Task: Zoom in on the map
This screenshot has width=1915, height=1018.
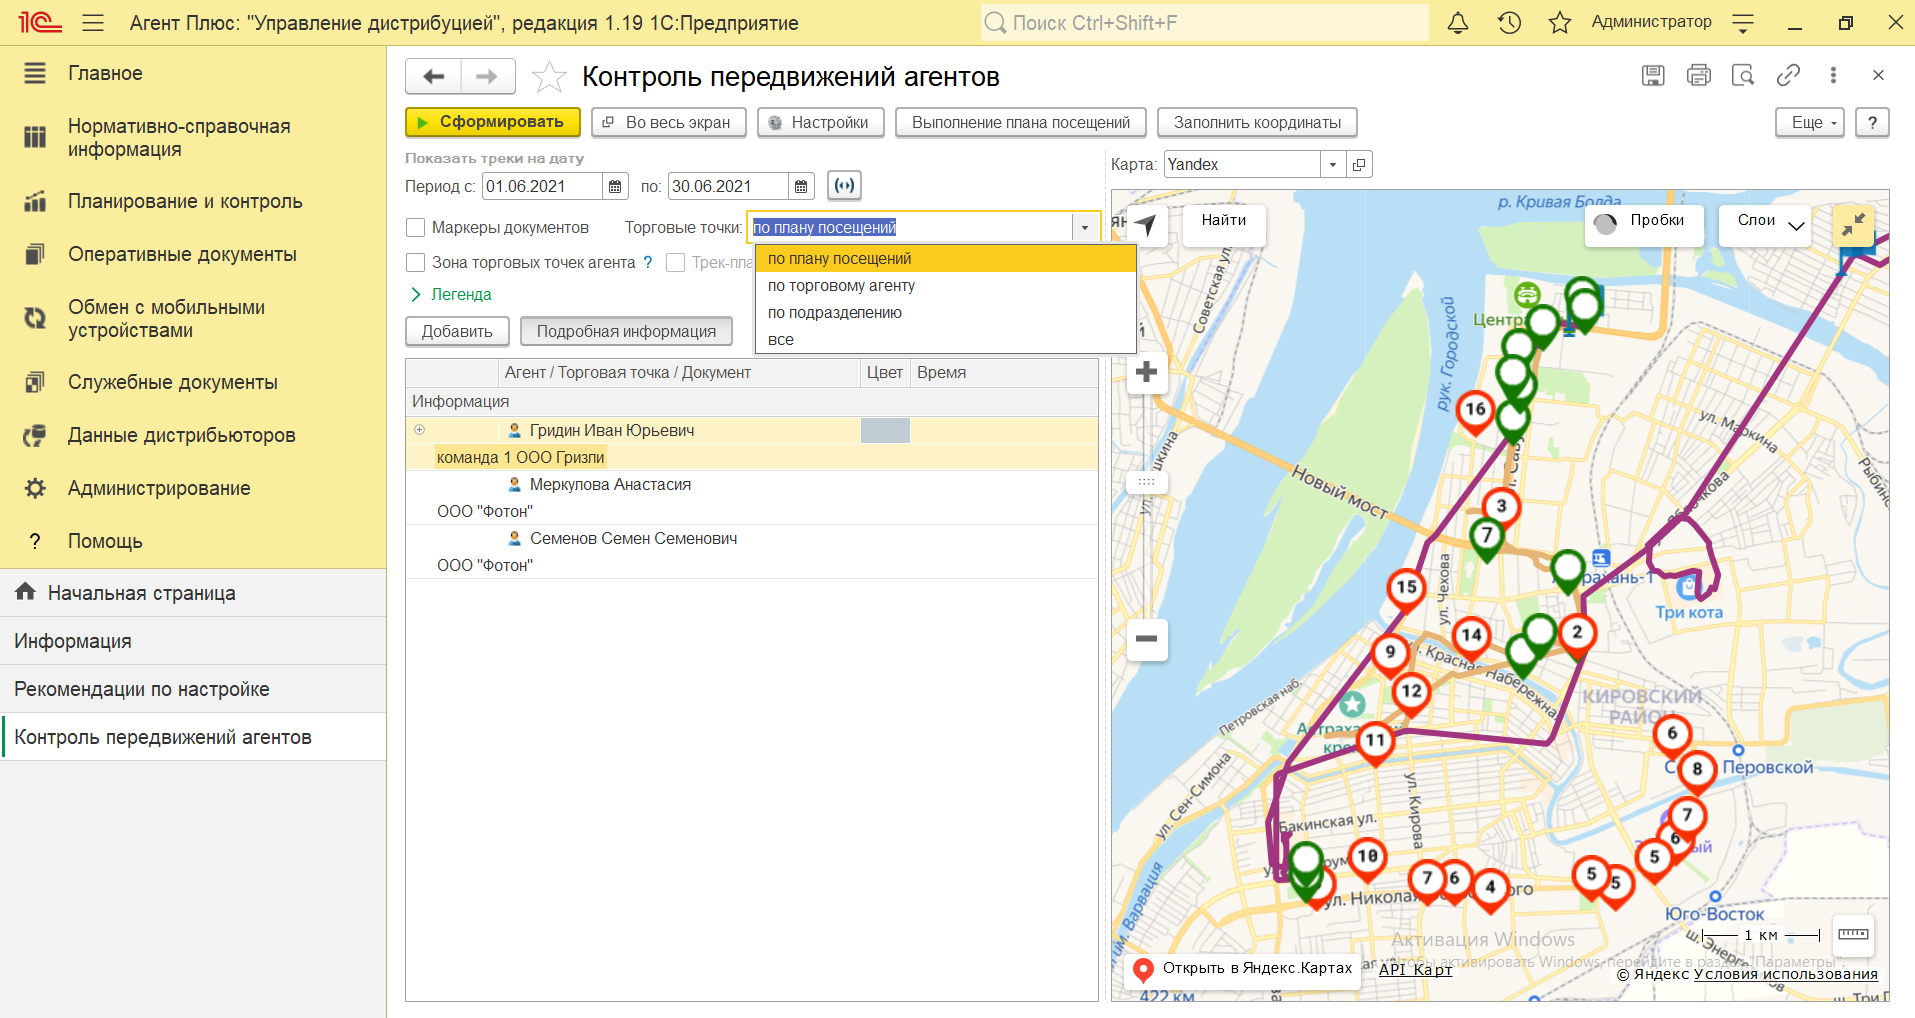Action: (1147, 372)
